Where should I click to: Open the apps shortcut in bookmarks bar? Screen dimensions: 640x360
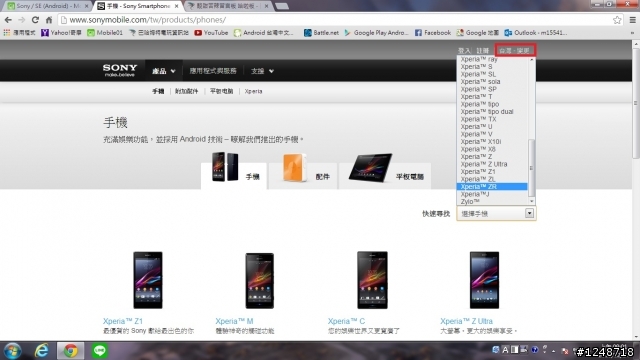point(19,33)
